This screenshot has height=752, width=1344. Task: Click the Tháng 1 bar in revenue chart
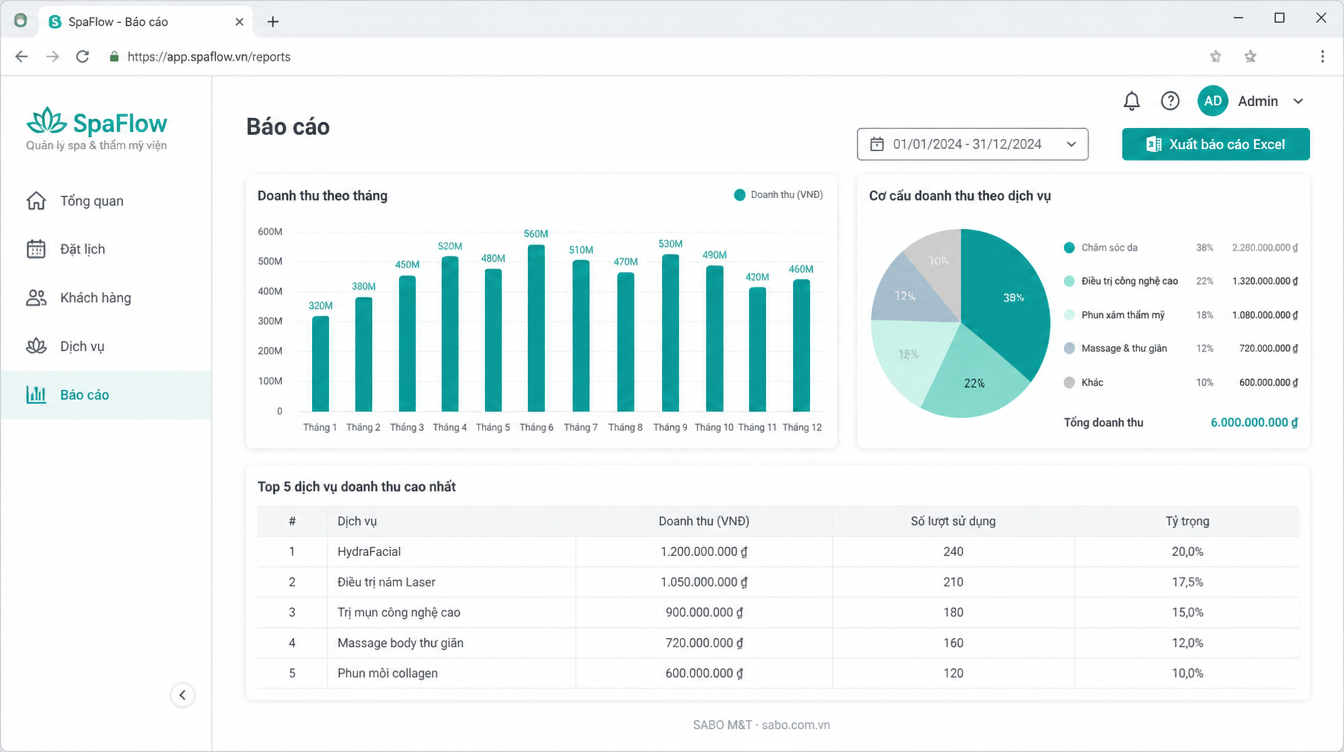[x=320, y=364]
